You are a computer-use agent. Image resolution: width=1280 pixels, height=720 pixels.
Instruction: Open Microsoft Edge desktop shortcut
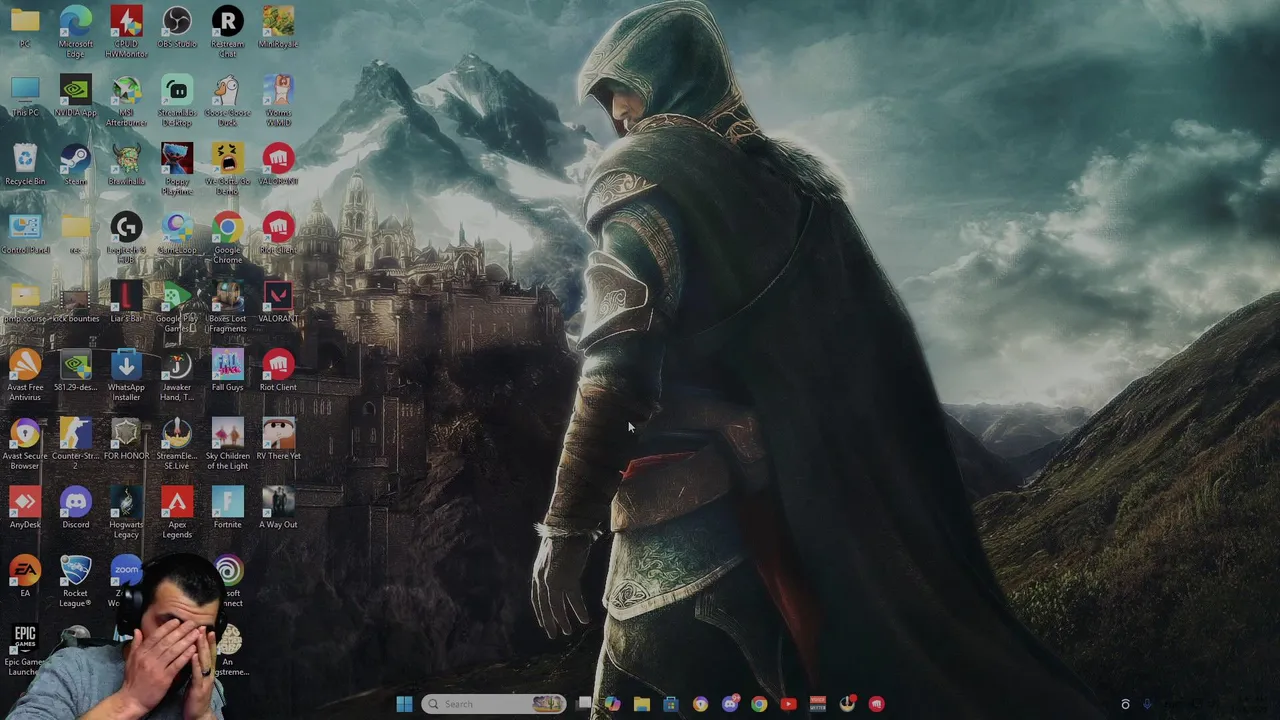click(76, 30)
